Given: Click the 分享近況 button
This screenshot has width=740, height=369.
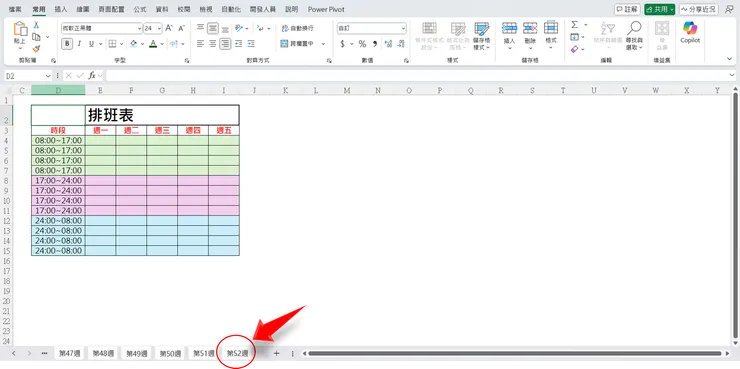Looking at the screenshot, I should [698, 9].
